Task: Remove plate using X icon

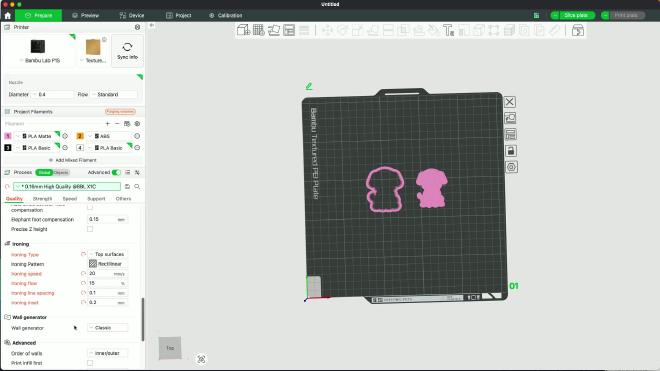Action: pyautogui.click(x=510, y=102)
